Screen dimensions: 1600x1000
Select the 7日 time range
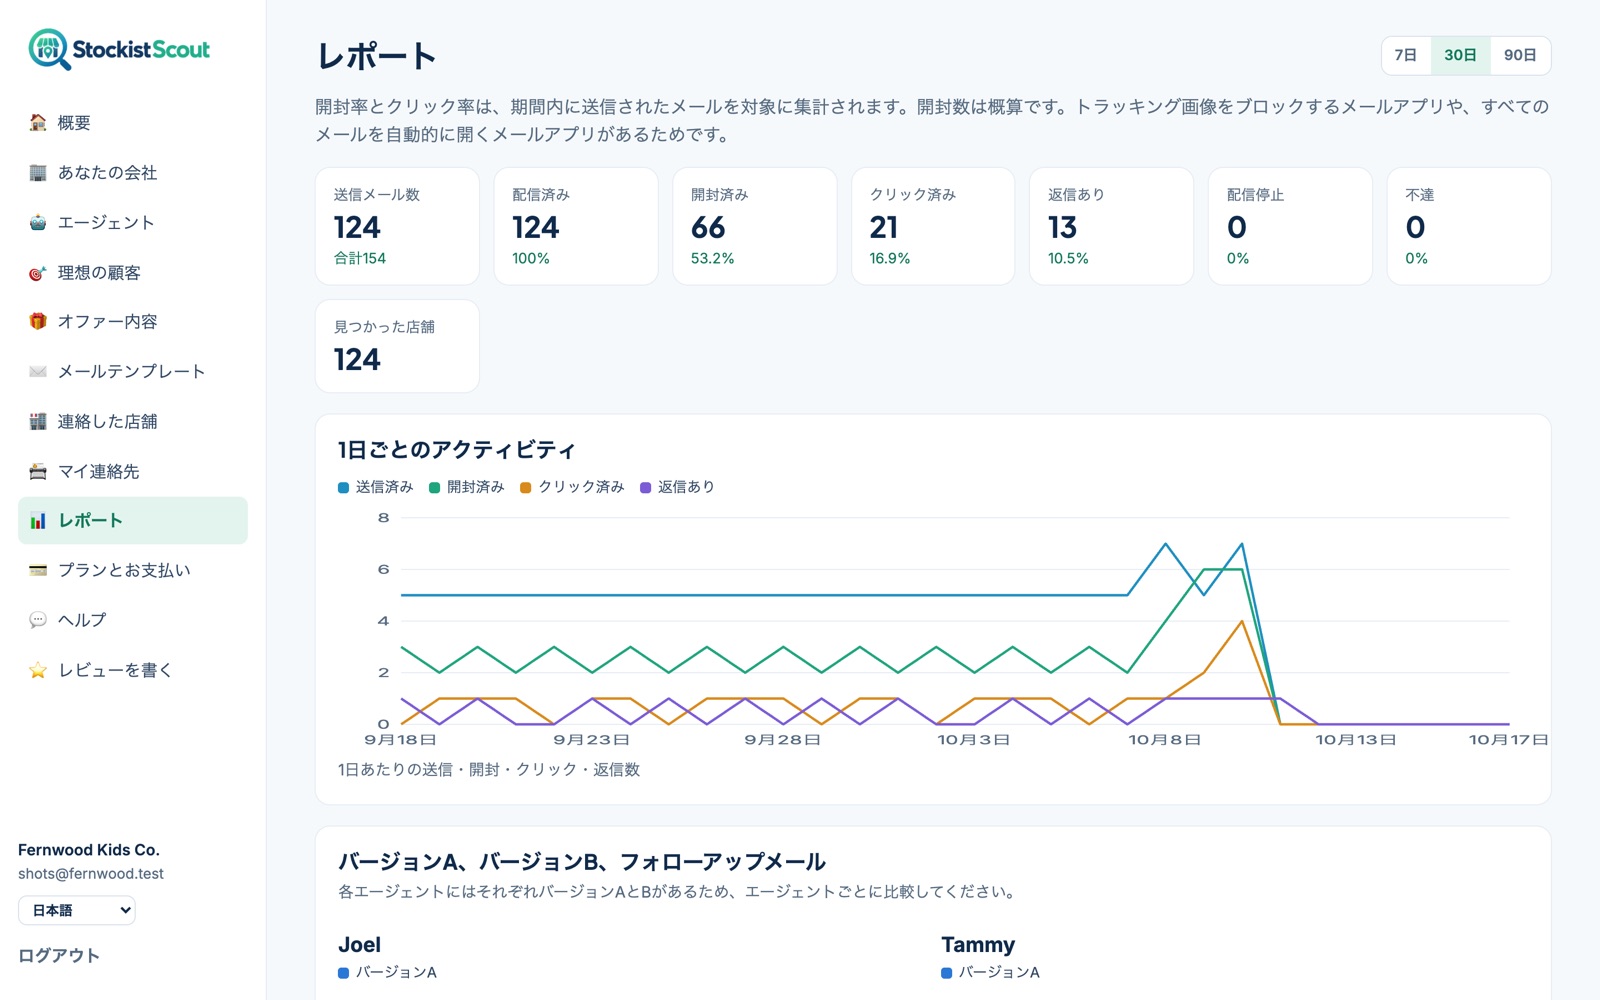click(x=1406, y=55)
